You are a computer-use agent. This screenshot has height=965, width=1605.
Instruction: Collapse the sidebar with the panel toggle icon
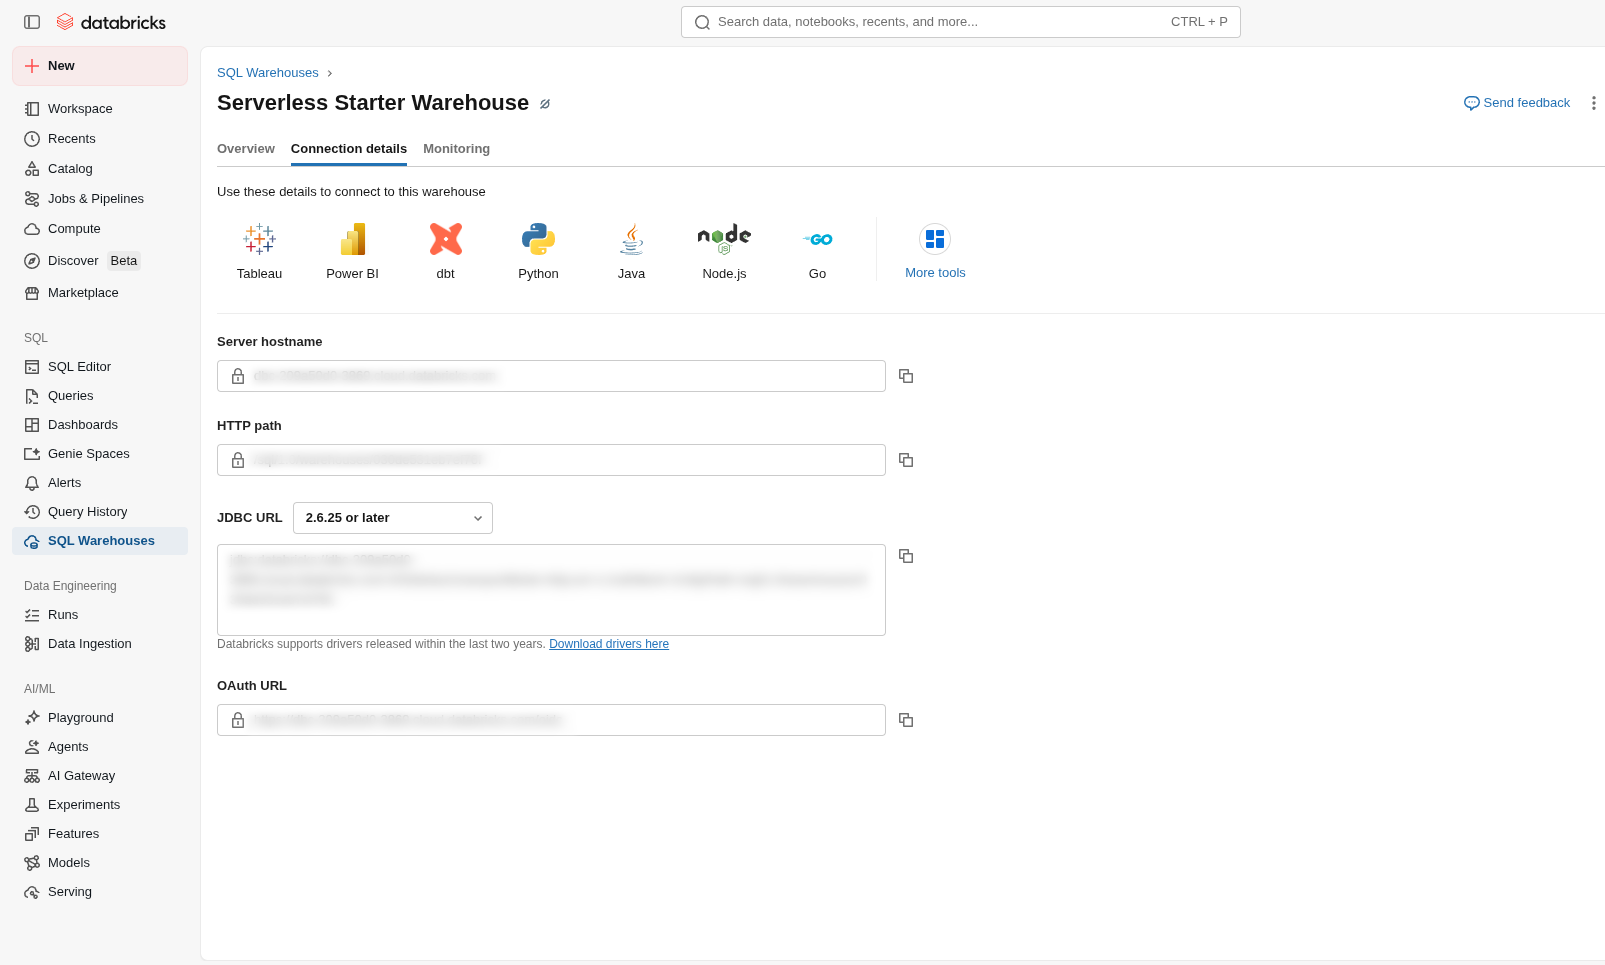tap(32, 22)
